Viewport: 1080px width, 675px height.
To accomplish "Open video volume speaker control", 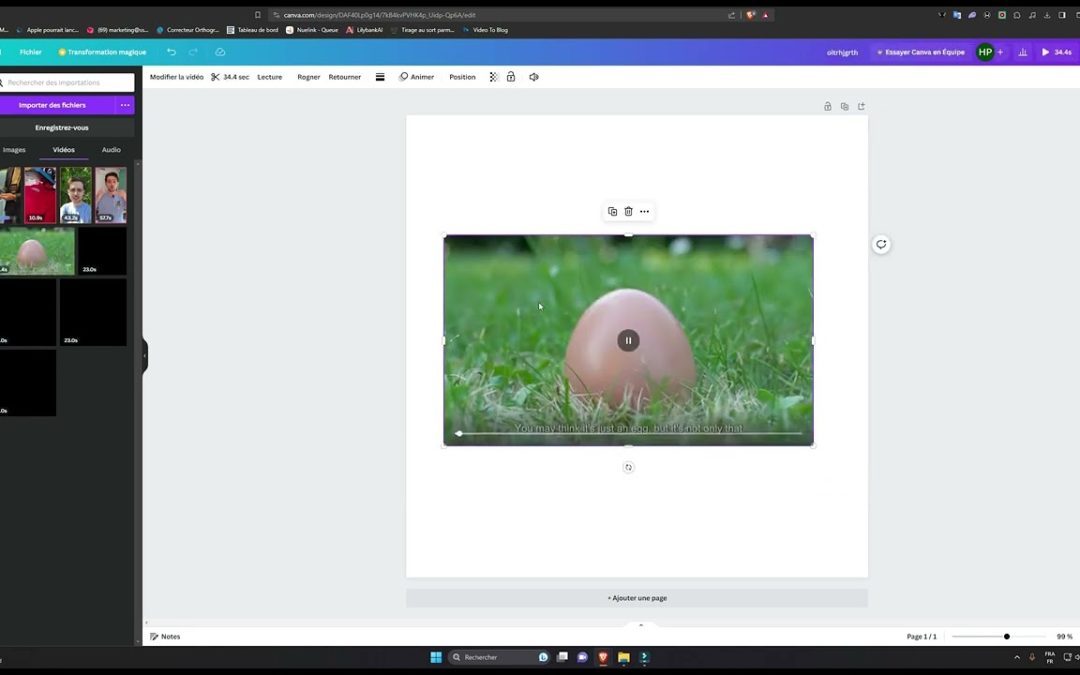I will click(534, 77).
